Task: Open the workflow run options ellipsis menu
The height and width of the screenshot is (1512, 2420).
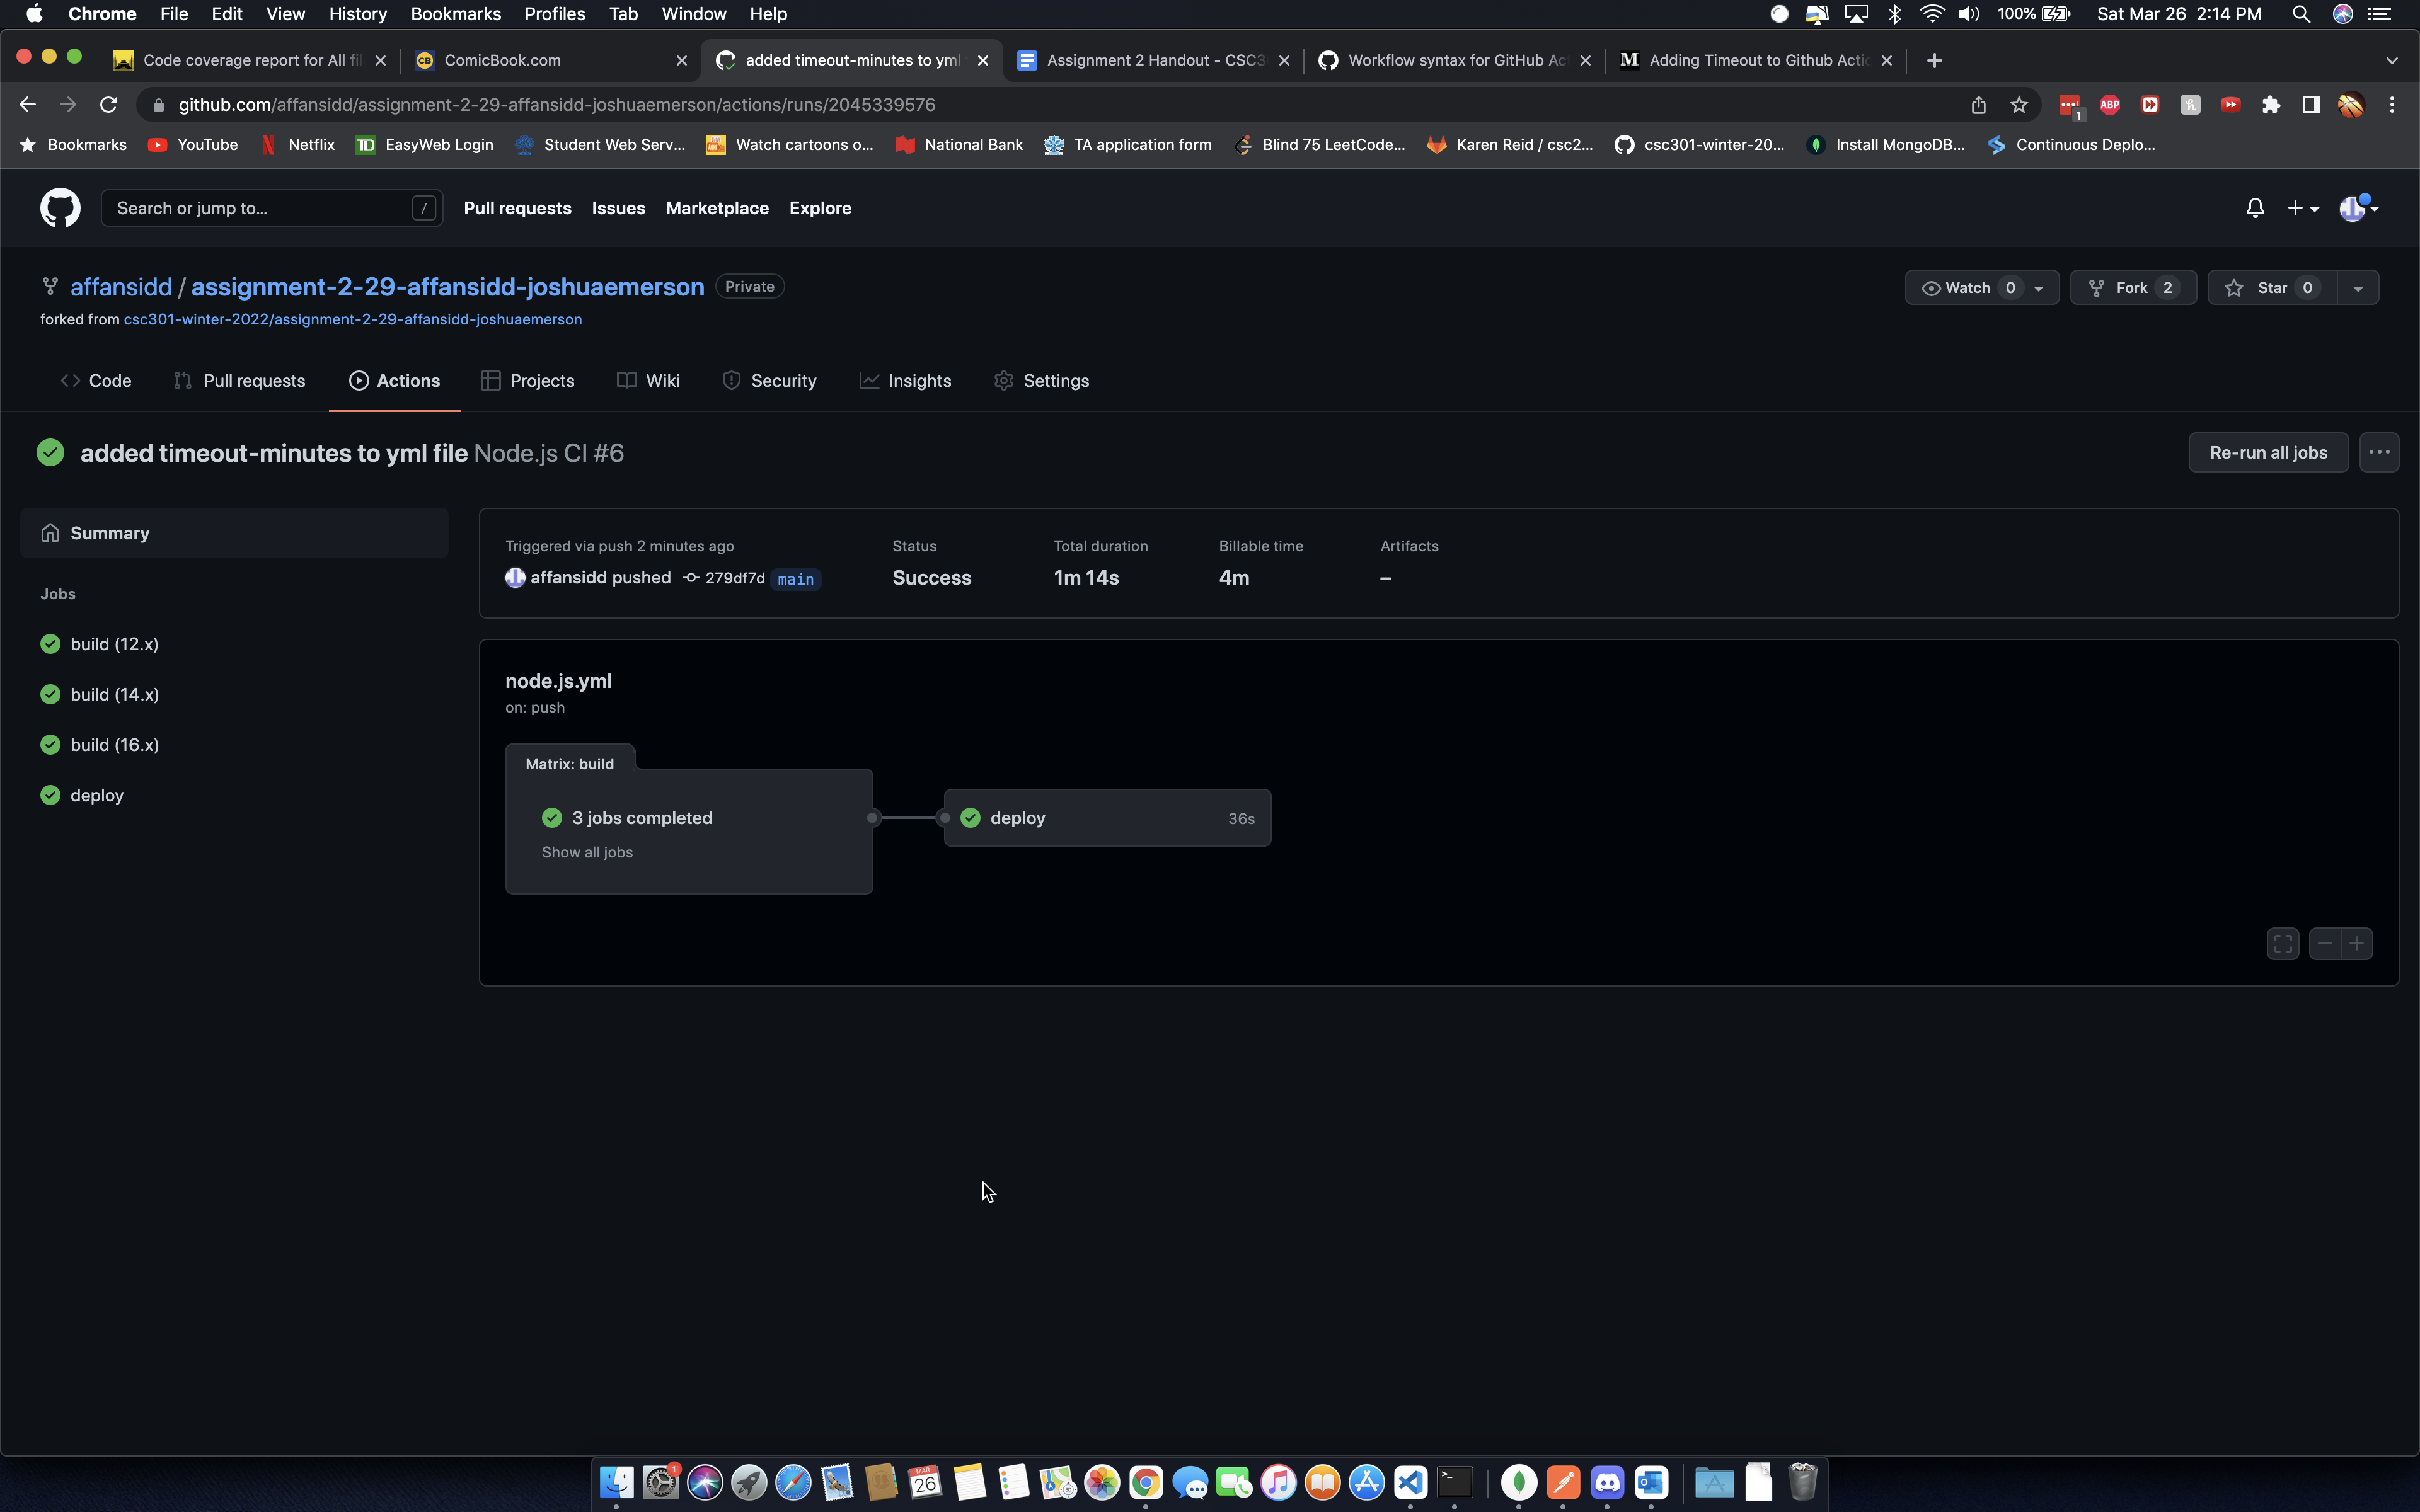Action: (x=2379, y=453)
